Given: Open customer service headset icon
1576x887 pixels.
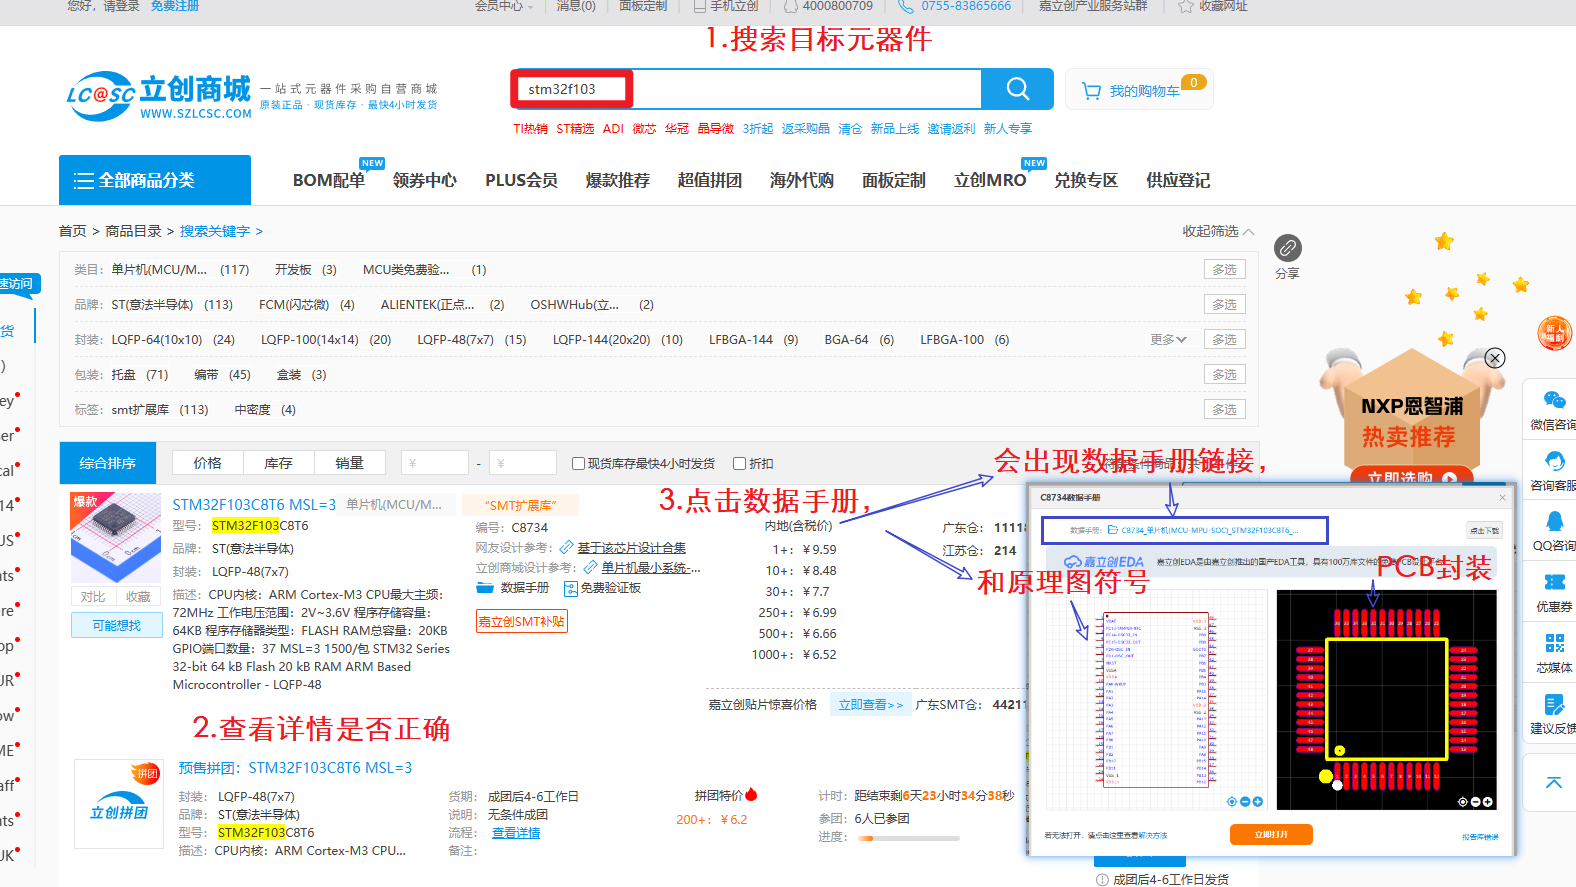Looking at the screenshot, I should tap(1554, 461).
